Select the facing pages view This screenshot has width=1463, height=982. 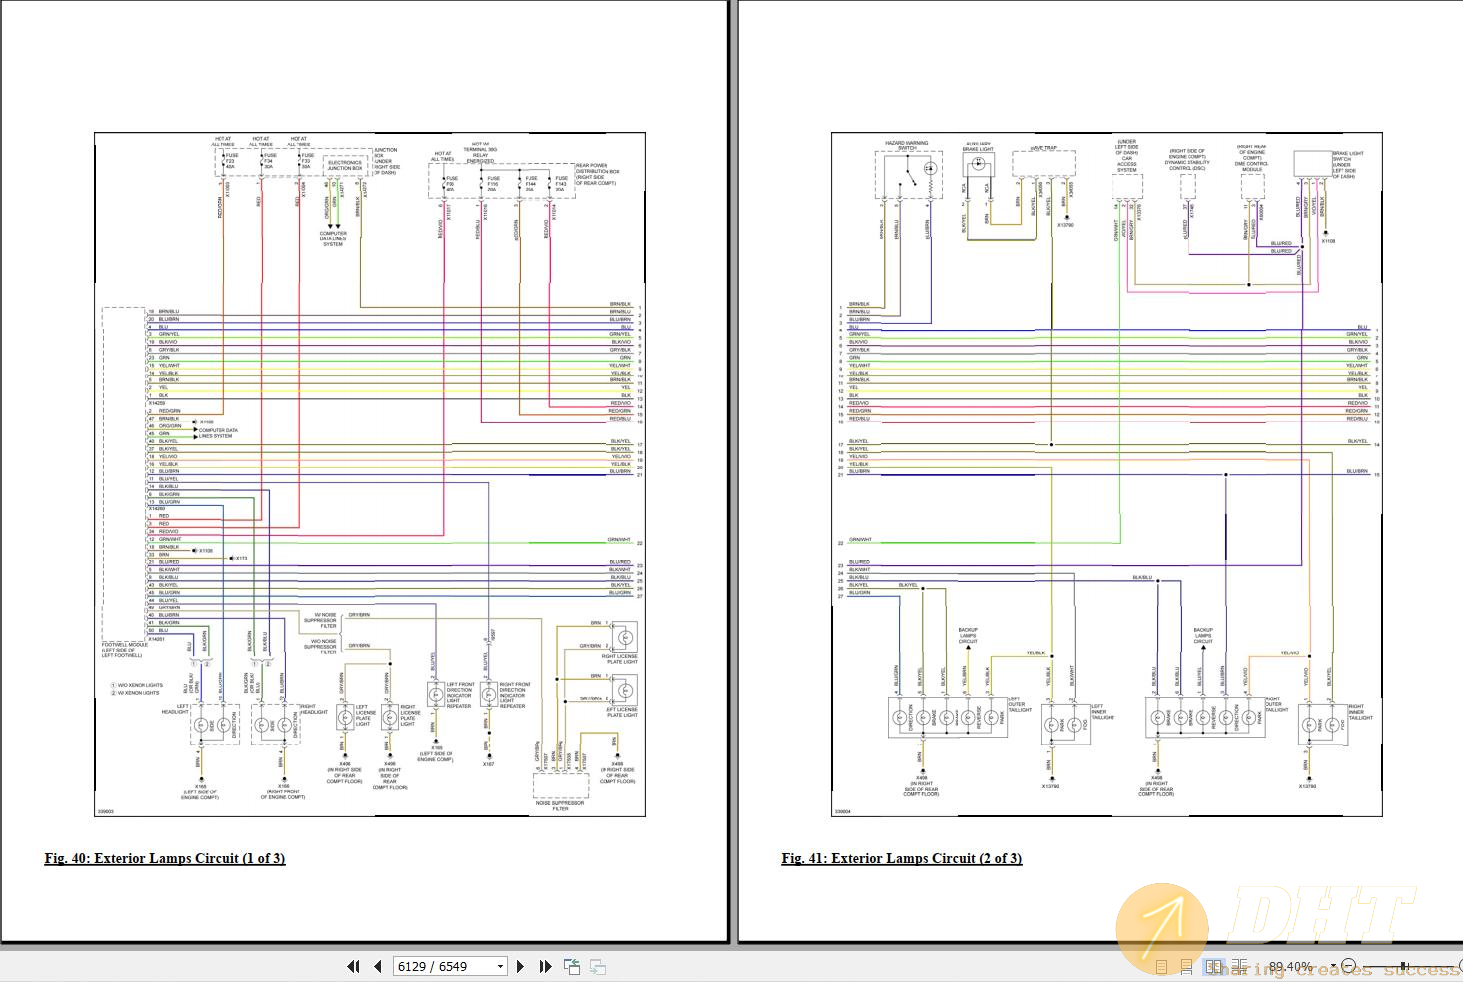[1214, 967]
